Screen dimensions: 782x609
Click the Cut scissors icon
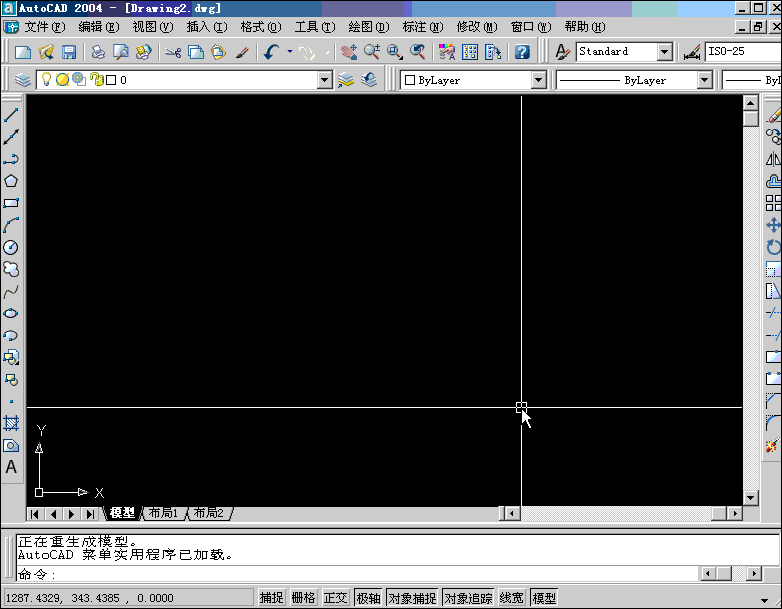(173, 52)
